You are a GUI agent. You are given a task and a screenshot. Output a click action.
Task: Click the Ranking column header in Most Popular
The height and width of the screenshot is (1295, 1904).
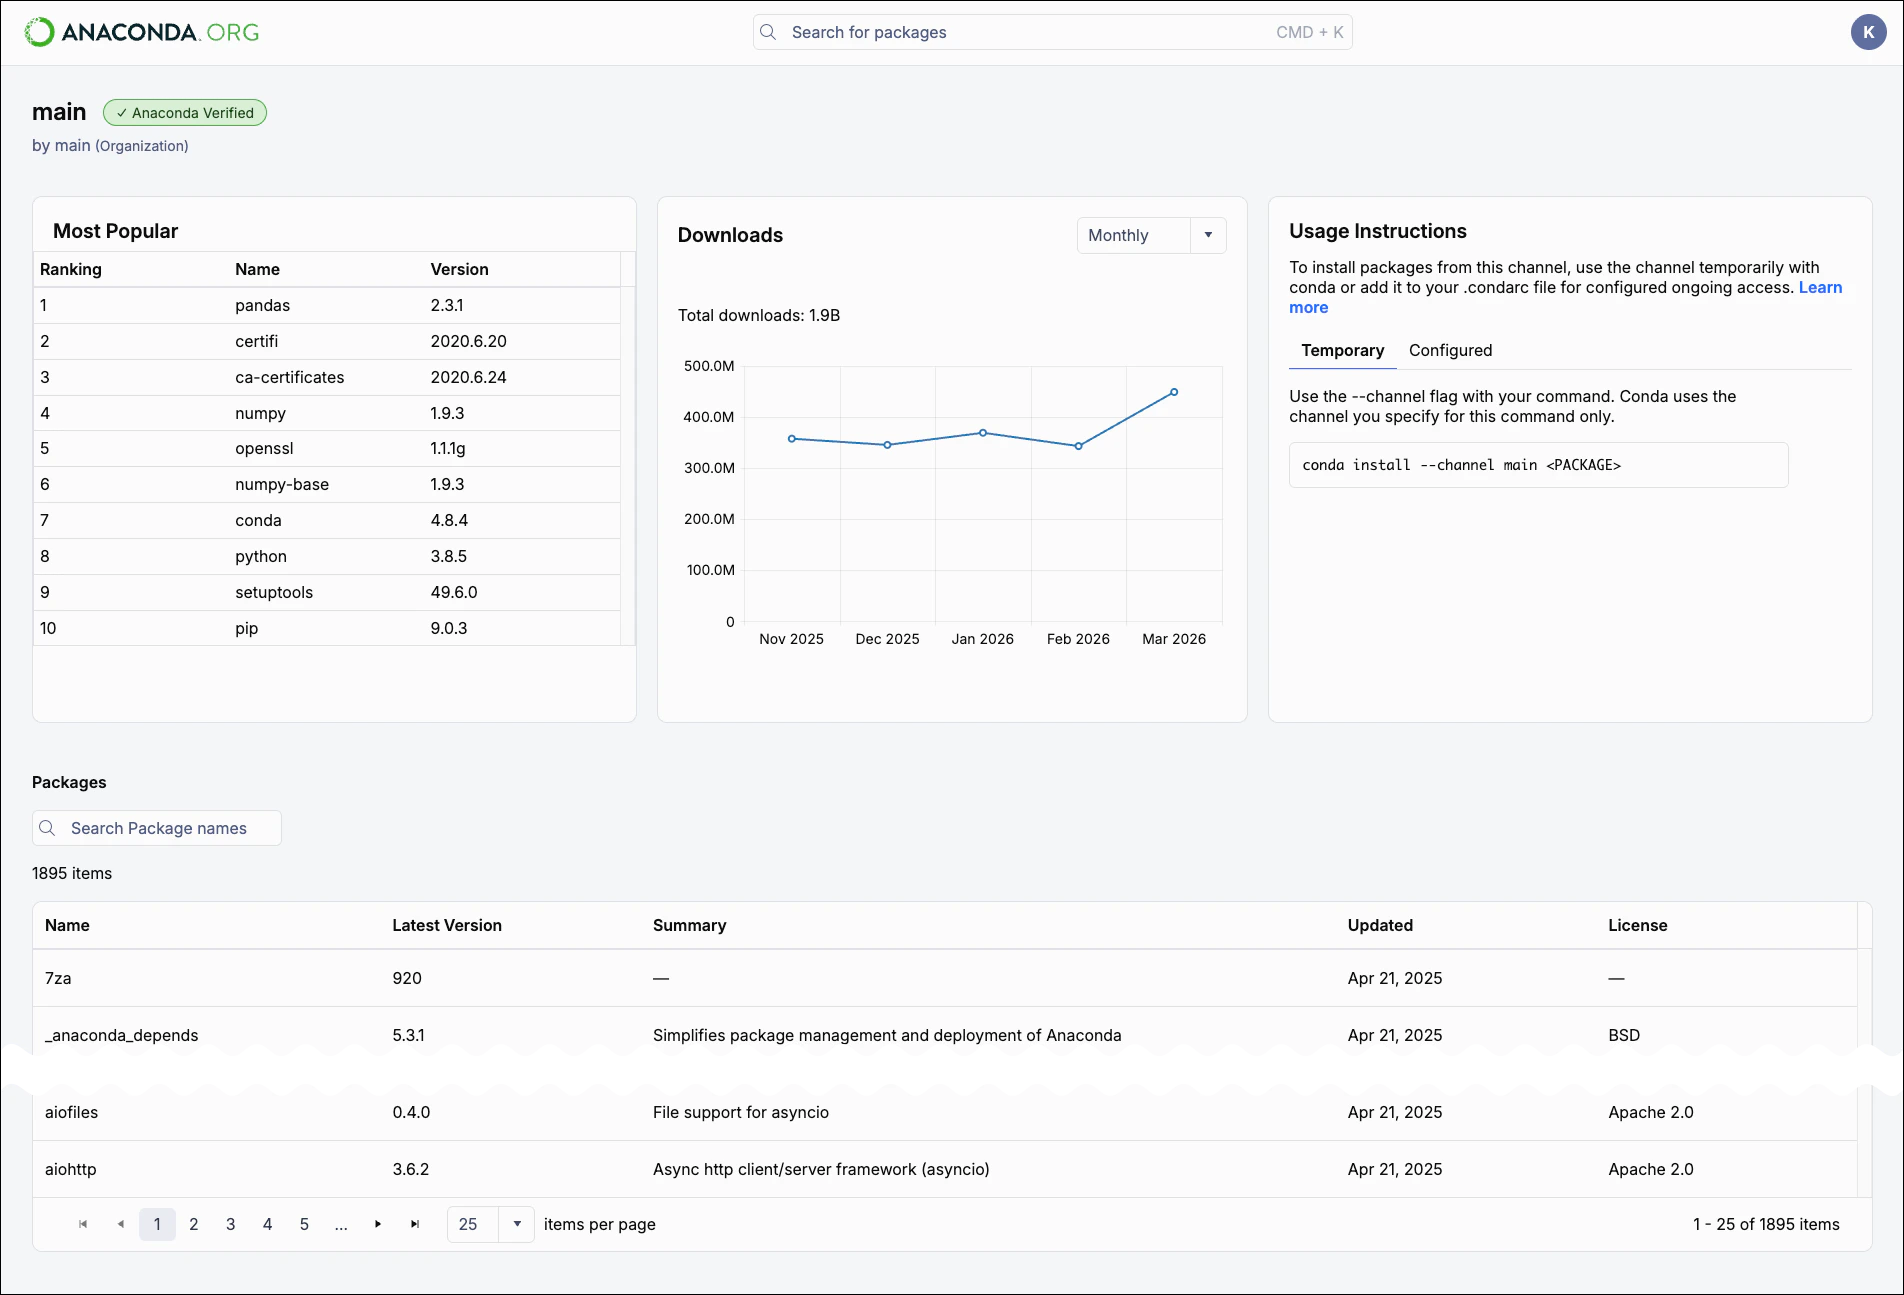click(x=71, y=269)
